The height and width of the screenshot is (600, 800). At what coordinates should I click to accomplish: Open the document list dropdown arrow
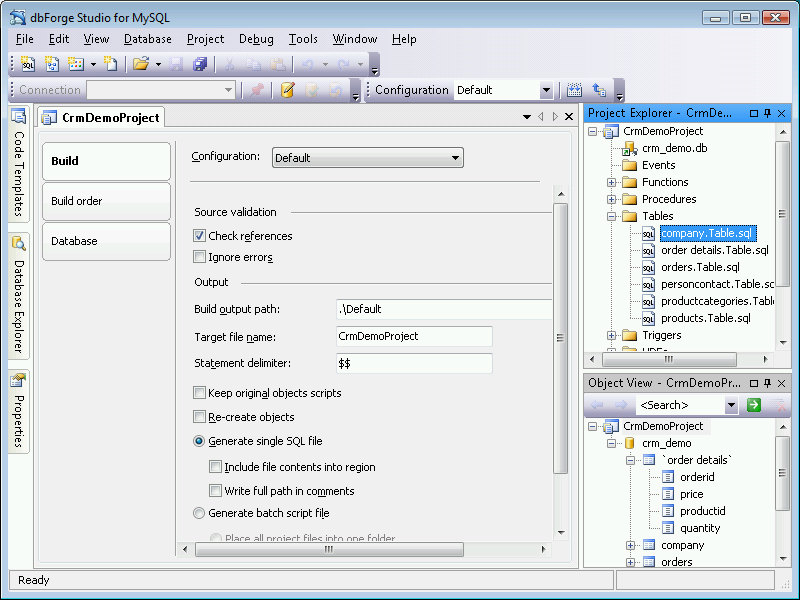[527, 117]
